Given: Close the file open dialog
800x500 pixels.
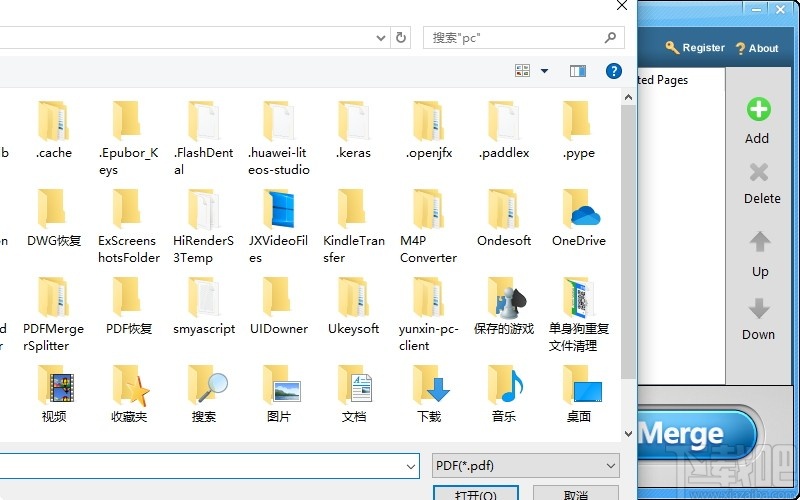Looking at the screenshot, I should (622, 5).
